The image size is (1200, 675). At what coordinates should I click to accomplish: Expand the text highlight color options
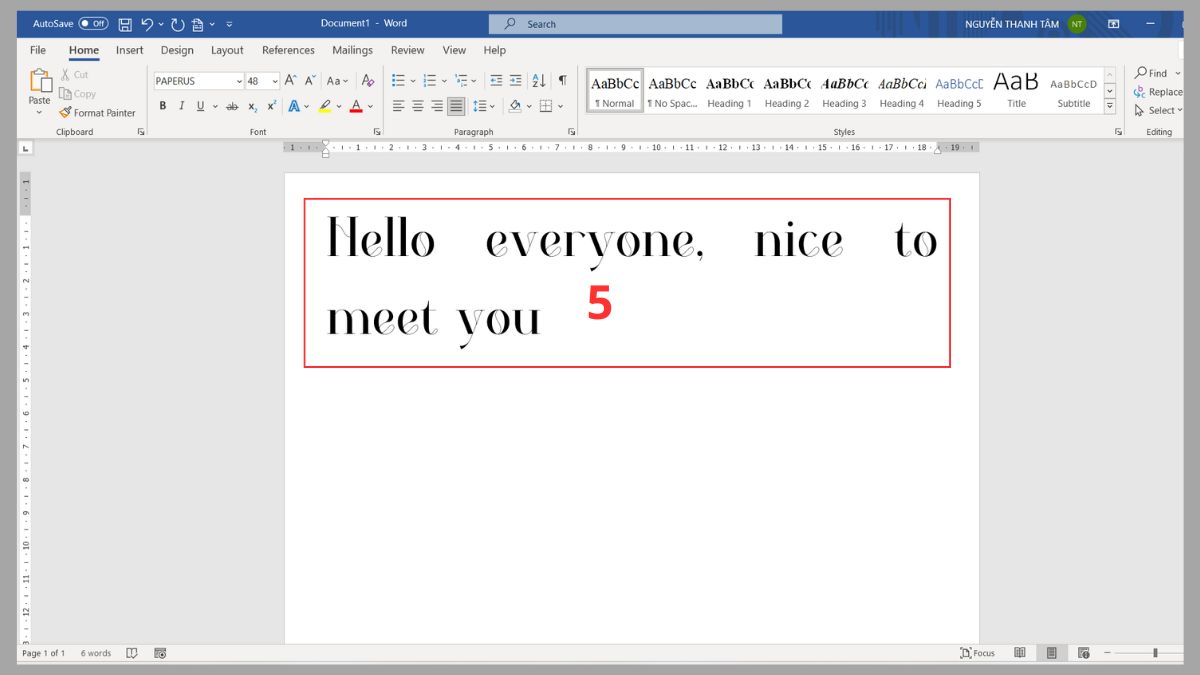(x=337, y=104)
